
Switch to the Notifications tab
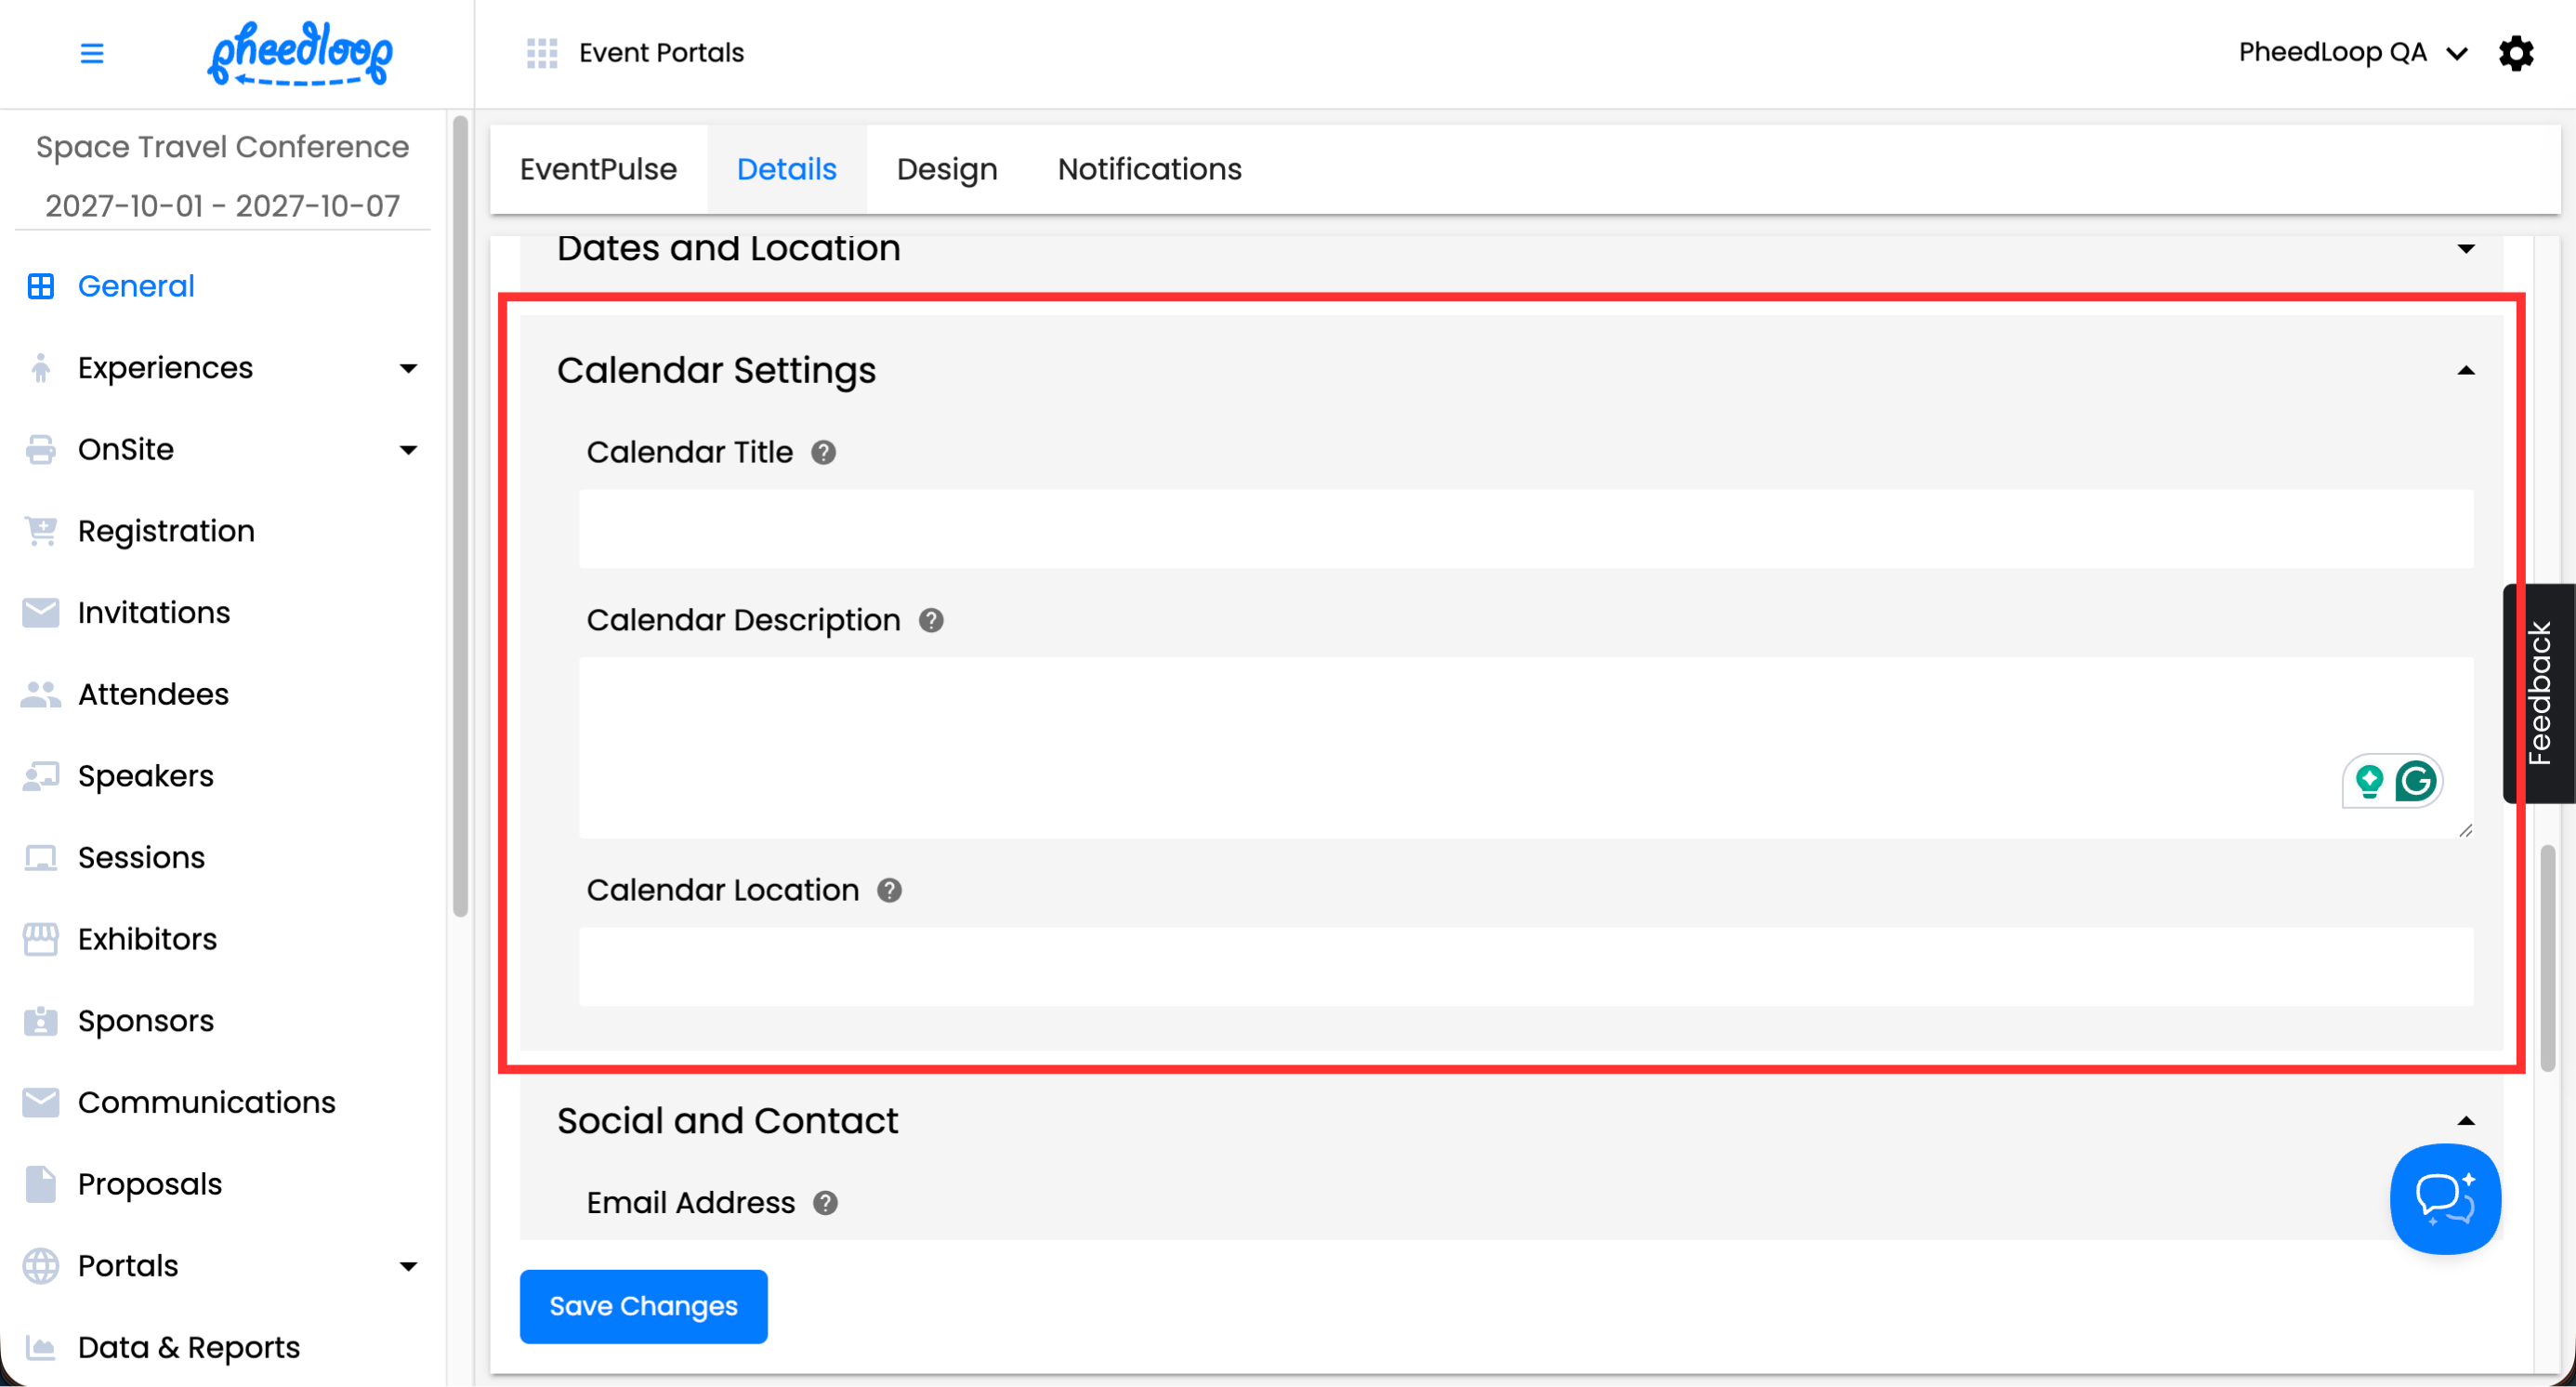(1149, 169)
